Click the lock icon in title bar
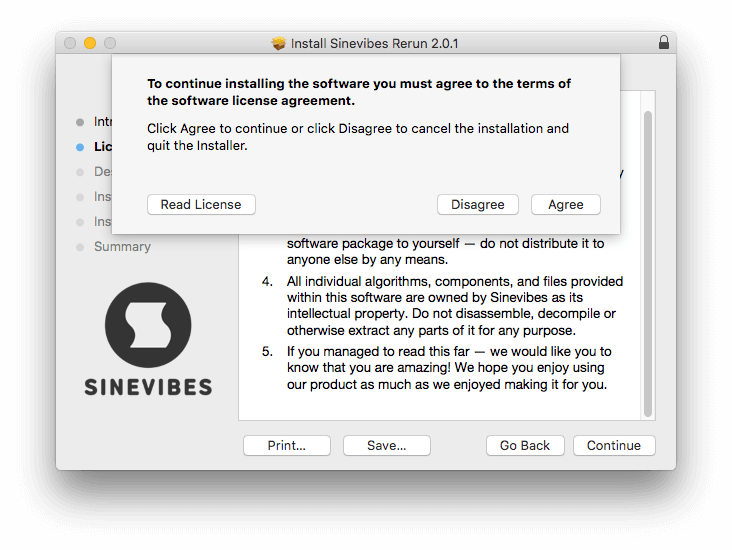 coord(663,42)
